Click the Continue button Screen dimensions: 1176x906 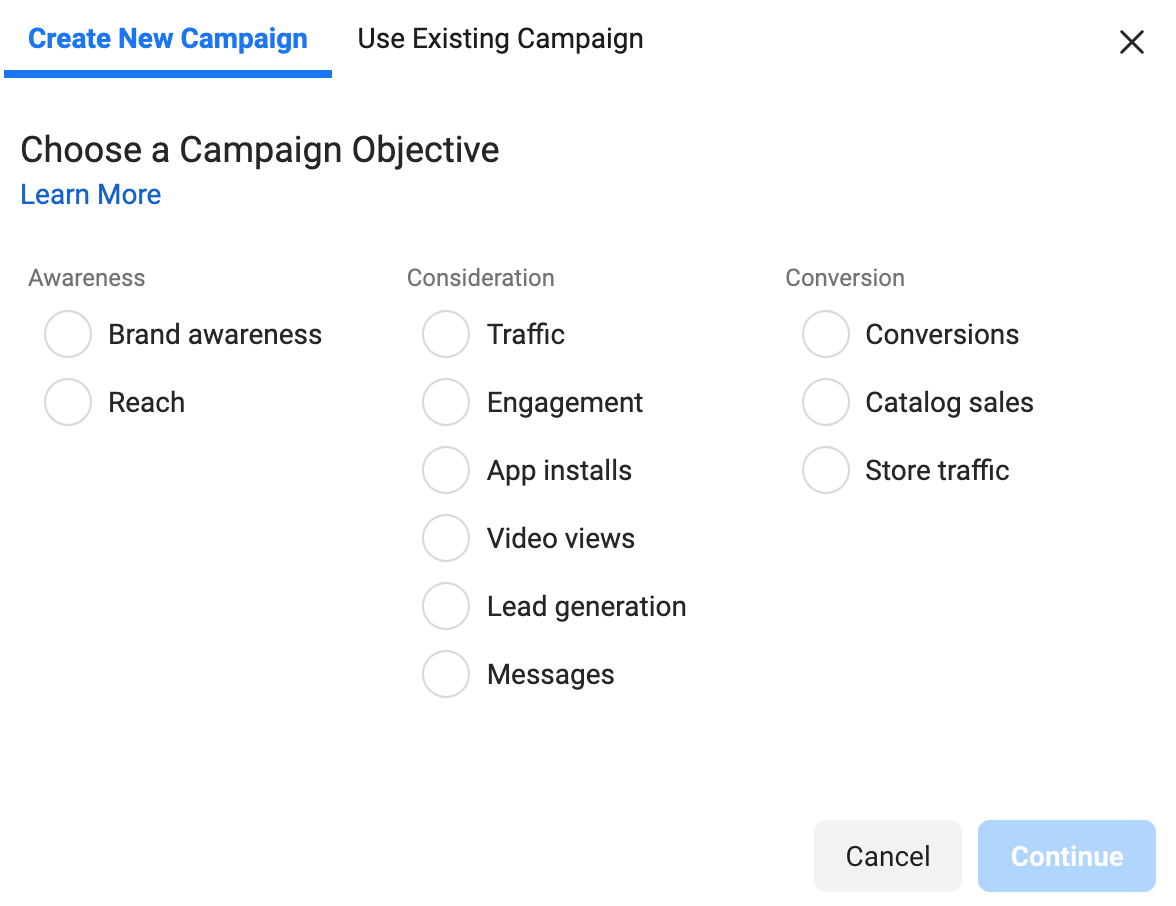1066,856
